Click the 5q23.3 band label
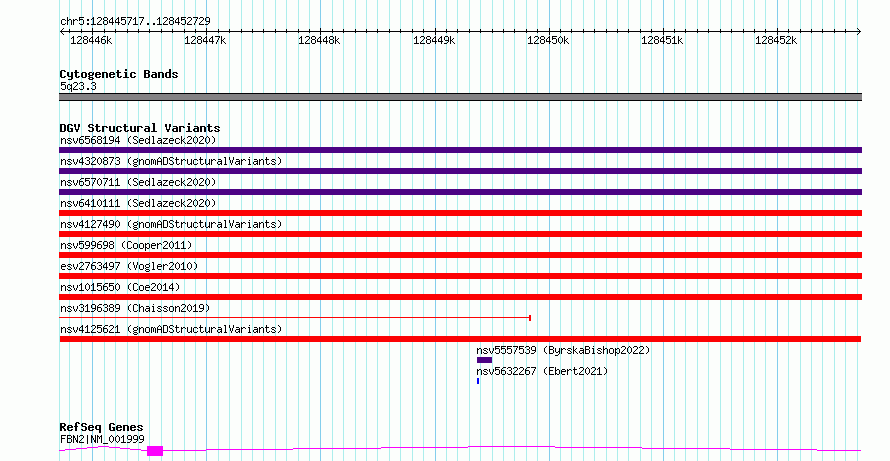 coord(78,86)
